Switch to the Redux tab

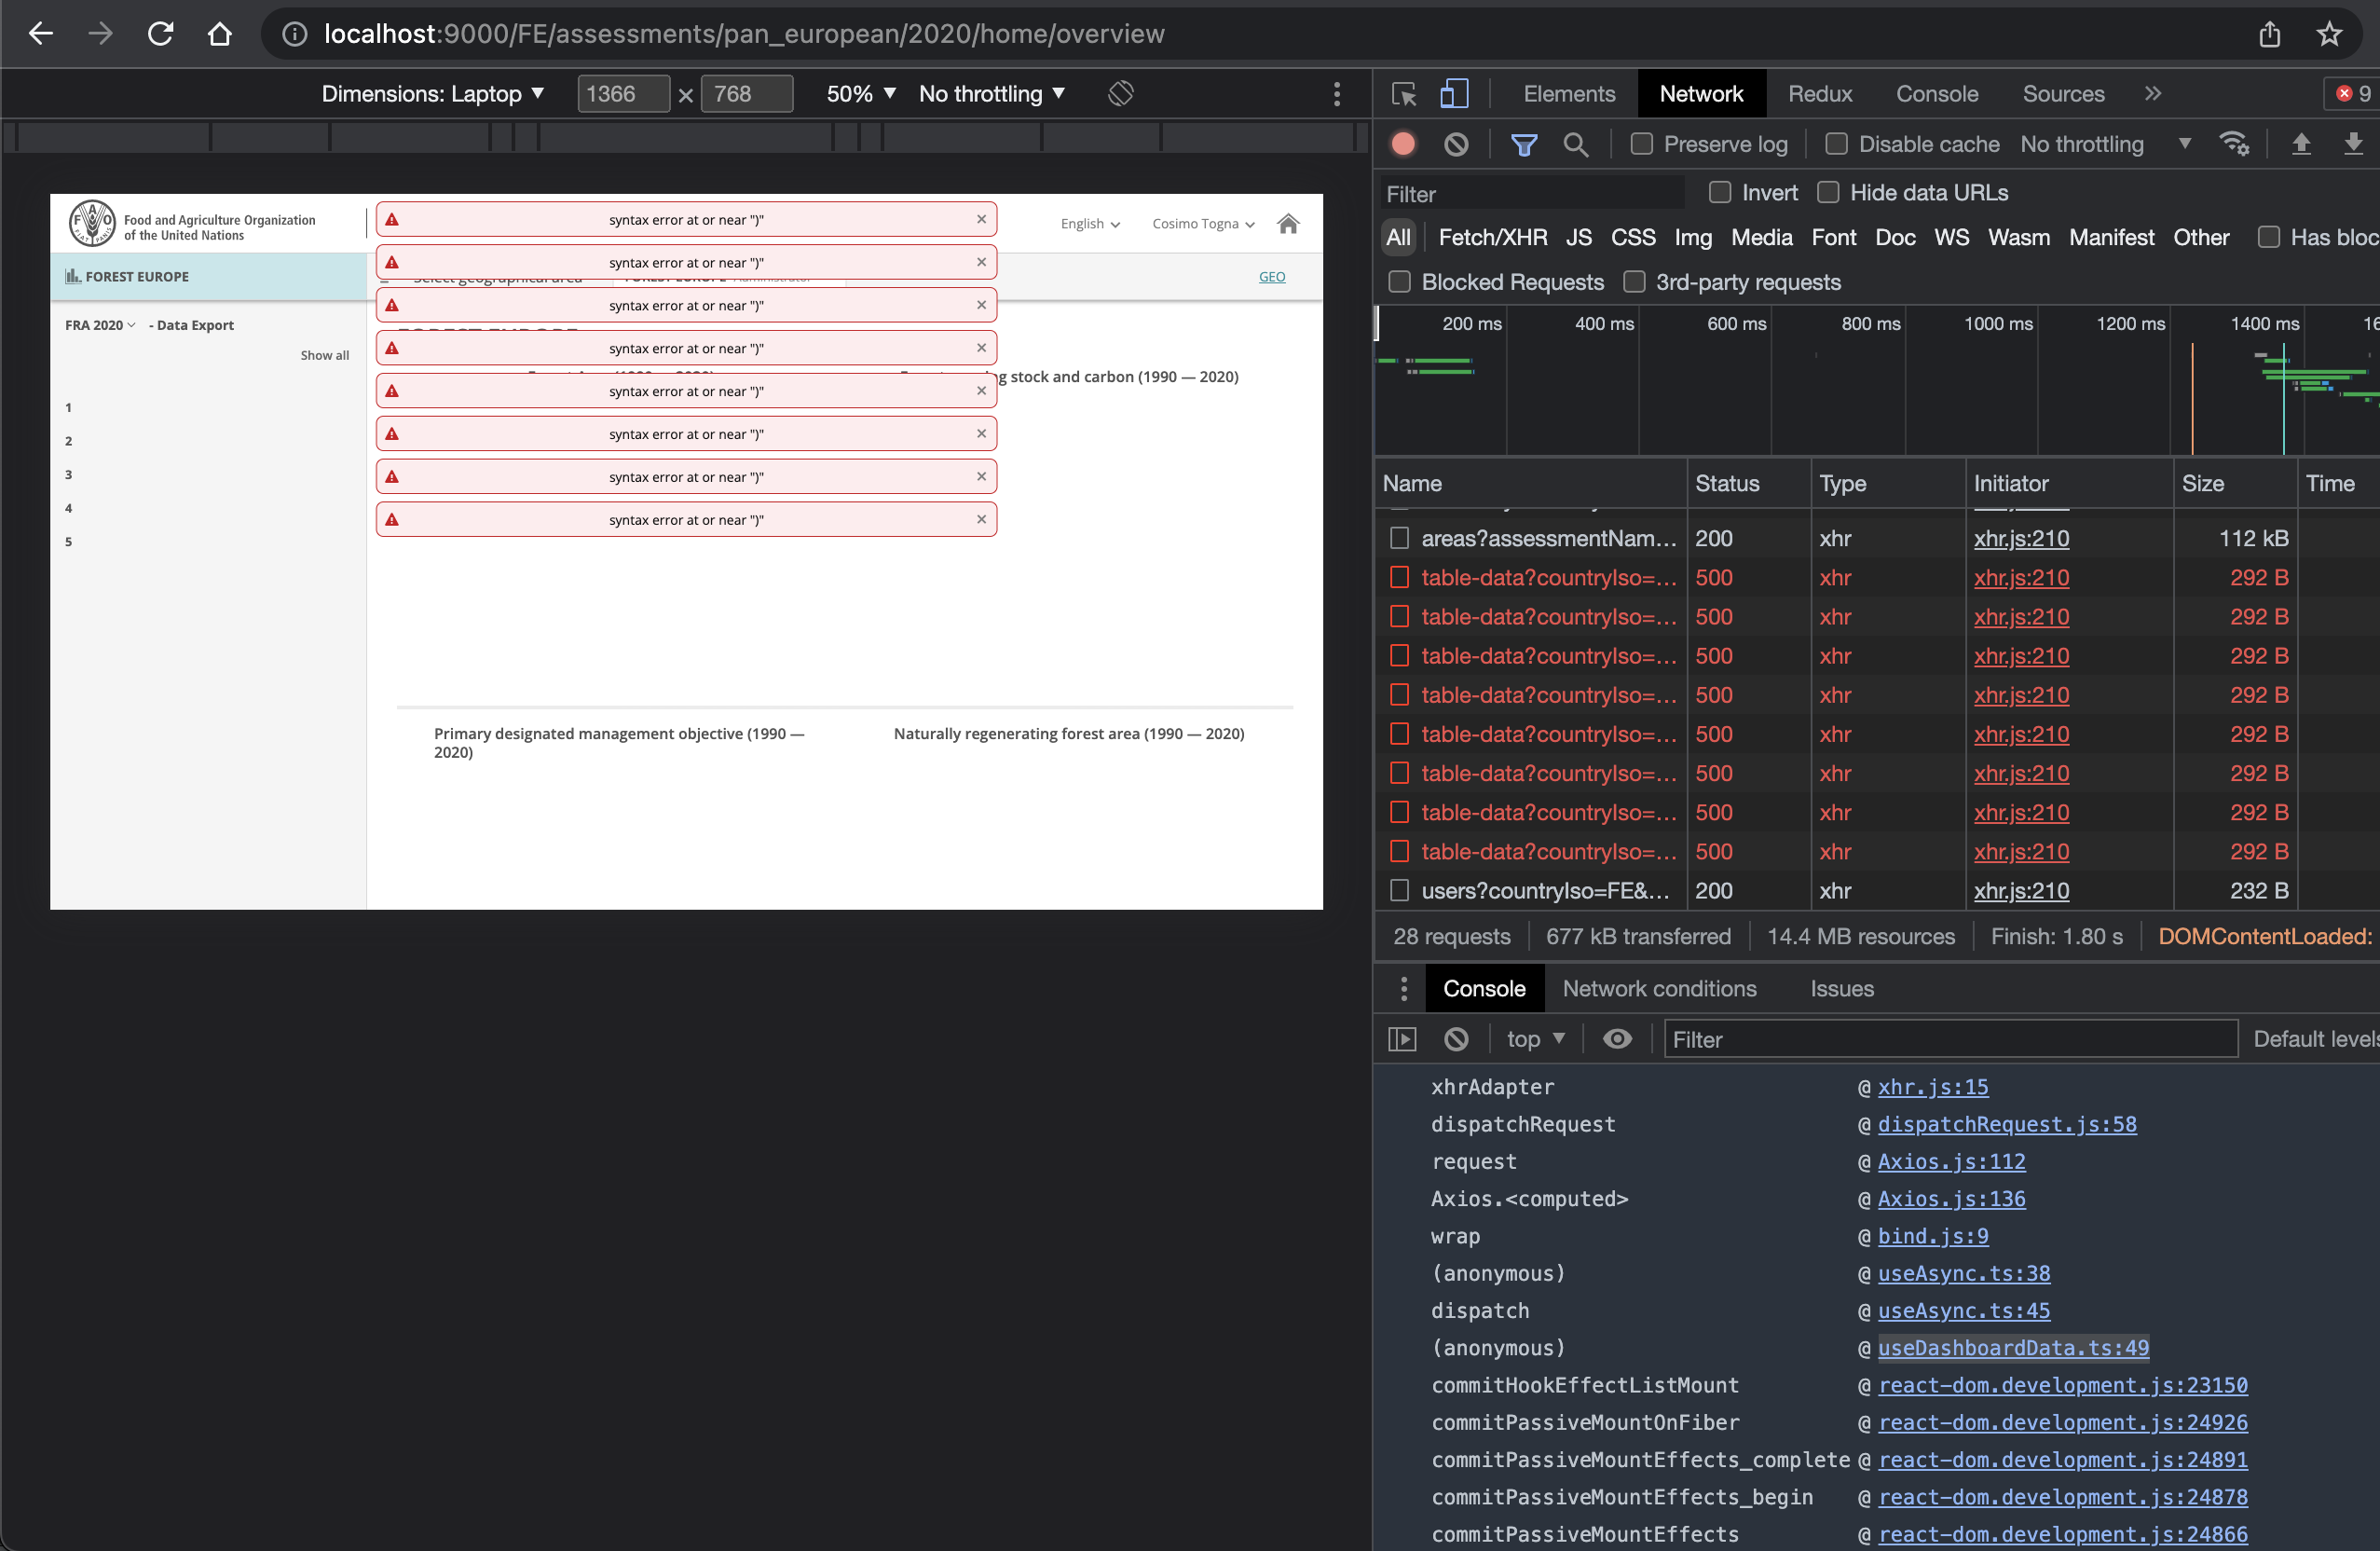click(1819, 93)
